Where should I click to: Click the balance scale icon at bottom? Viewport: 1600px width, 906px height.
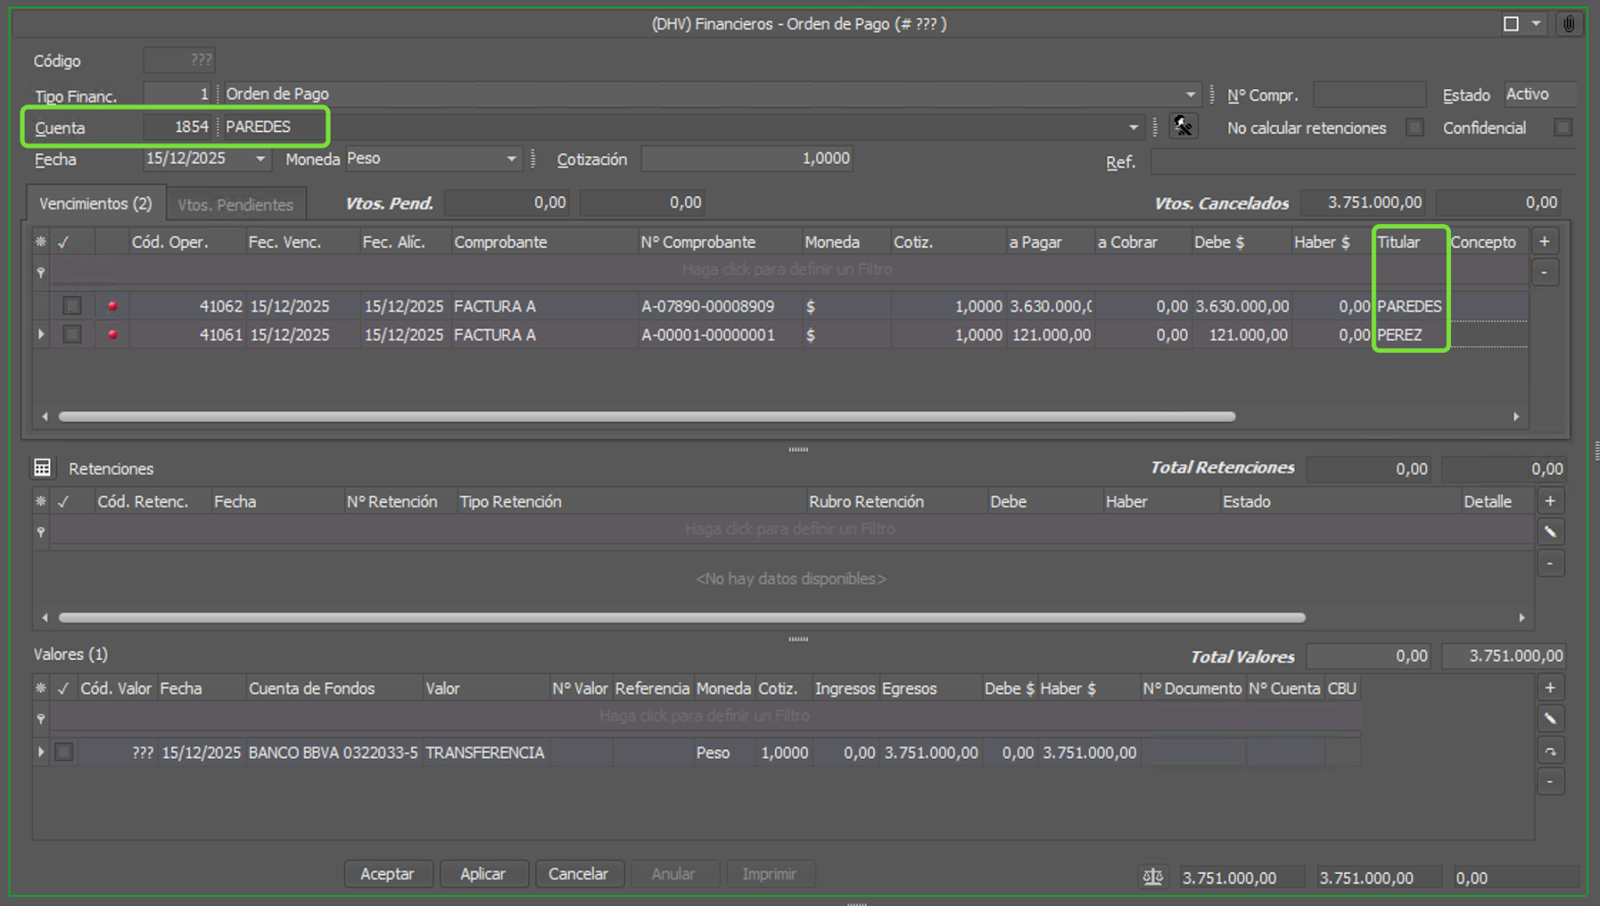tap(1153, 877)
